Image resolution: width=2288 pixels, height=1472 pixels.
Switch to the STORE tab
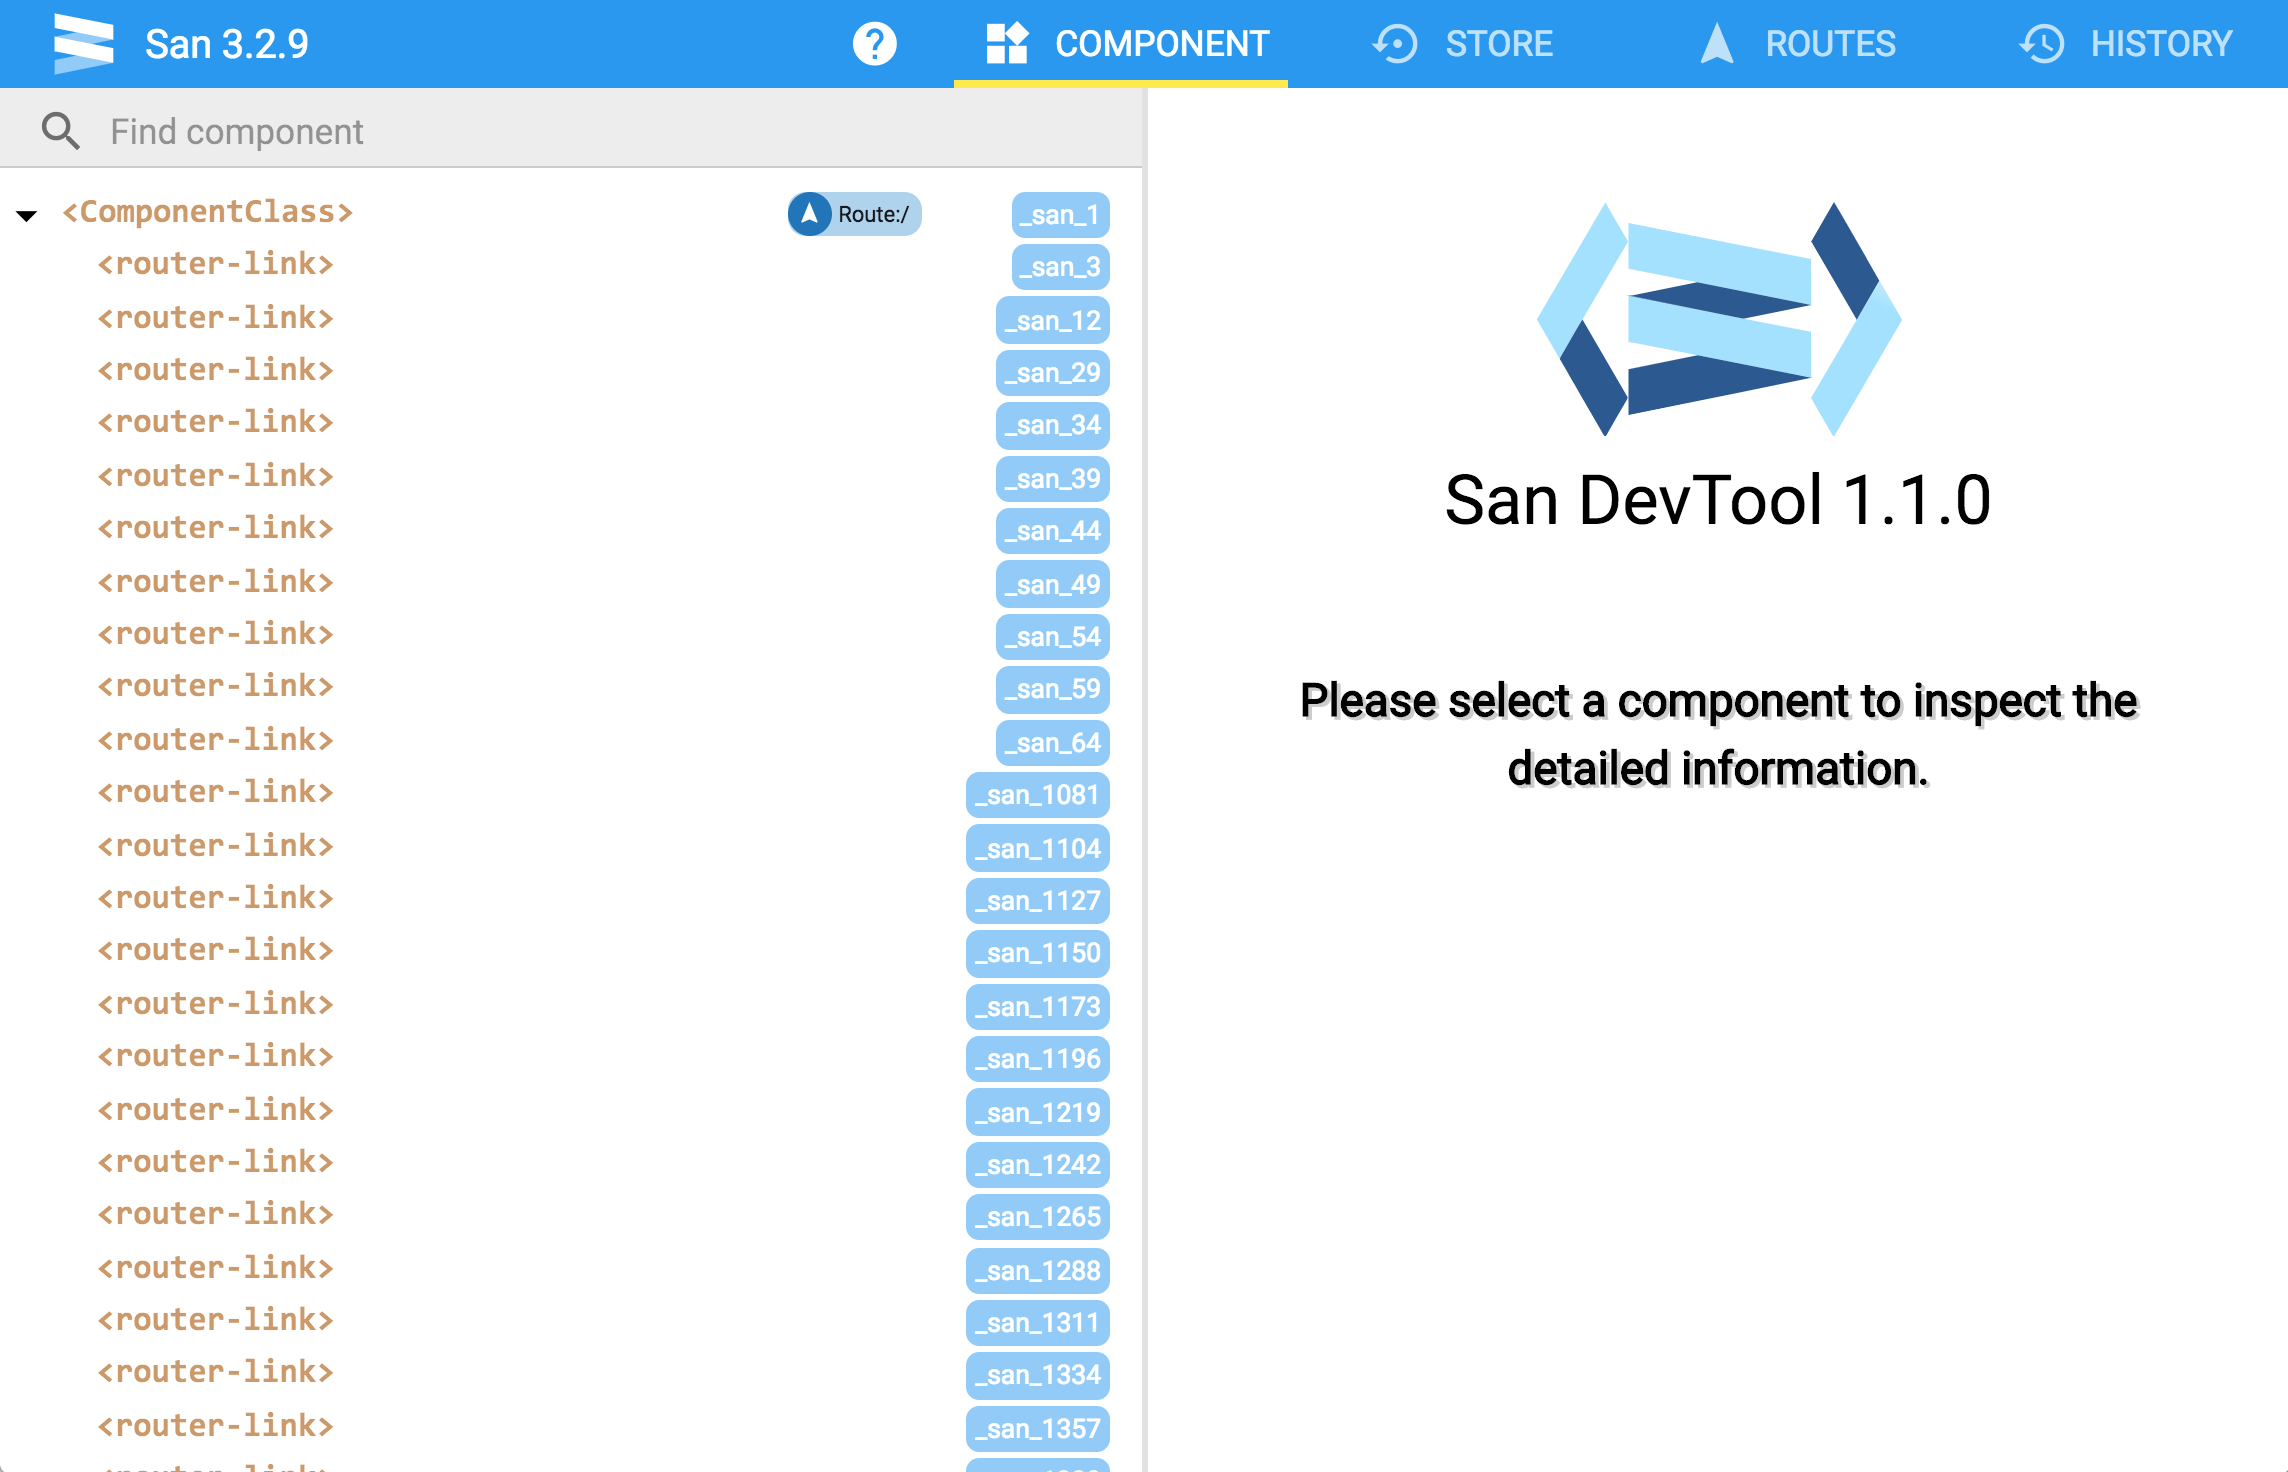(x=1461, y=44)
